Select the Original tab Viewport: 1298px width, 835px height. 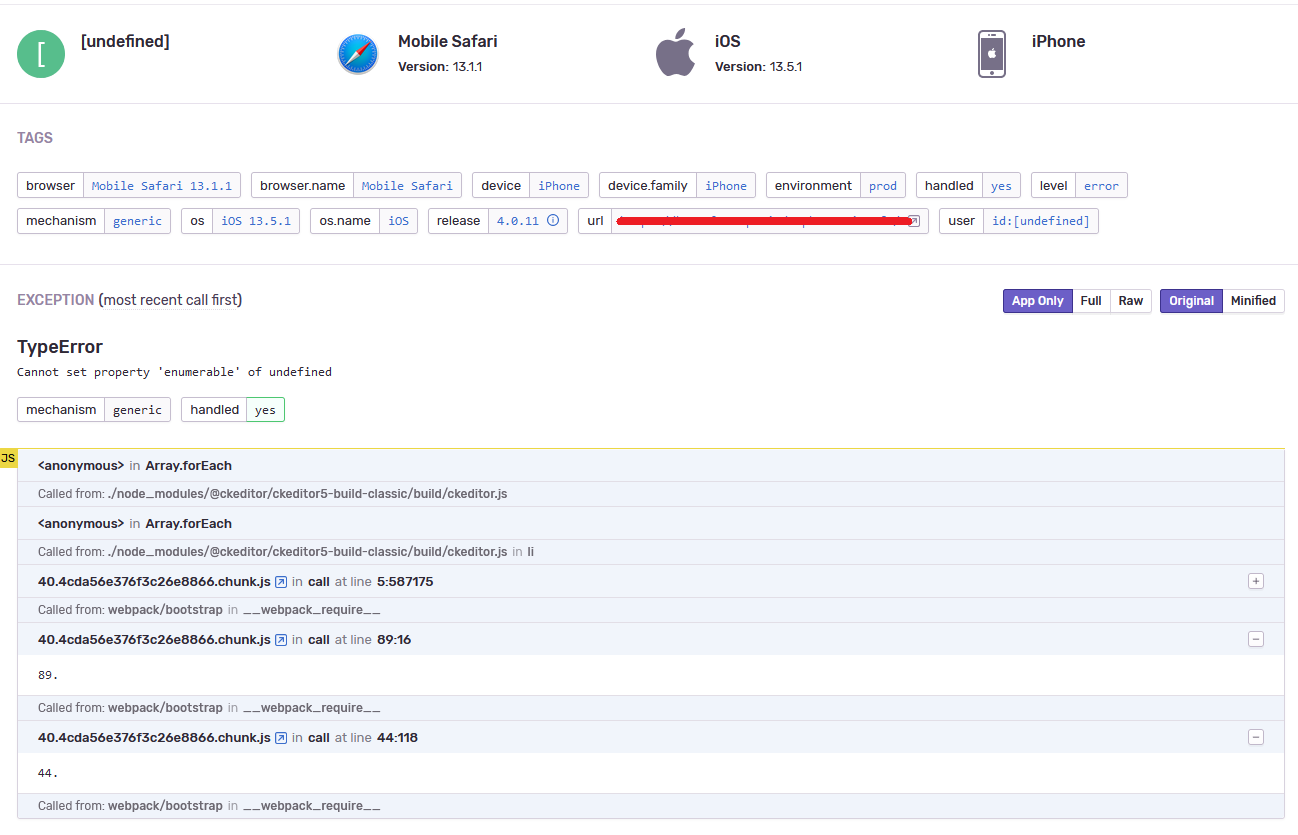[1190, 300]
